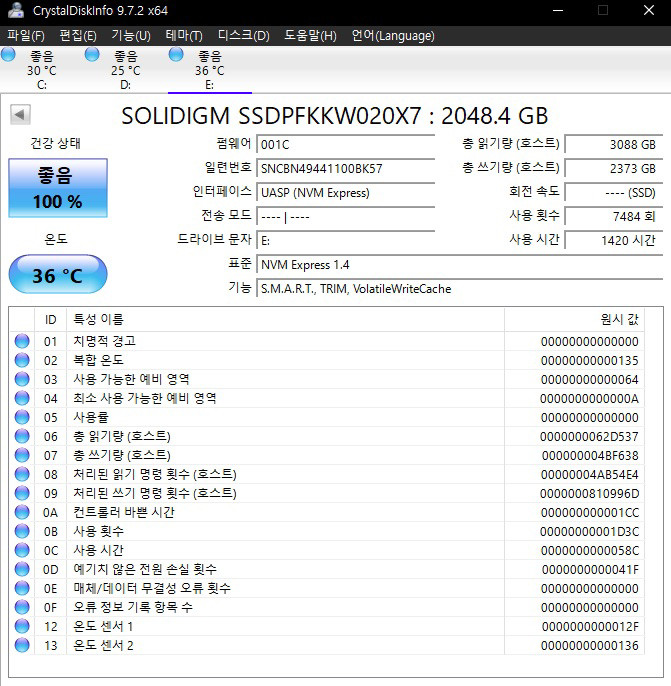Screen dimensions: 671x686
Task: Click the power-on hours value 1420 시간
Action: point(614,240)
